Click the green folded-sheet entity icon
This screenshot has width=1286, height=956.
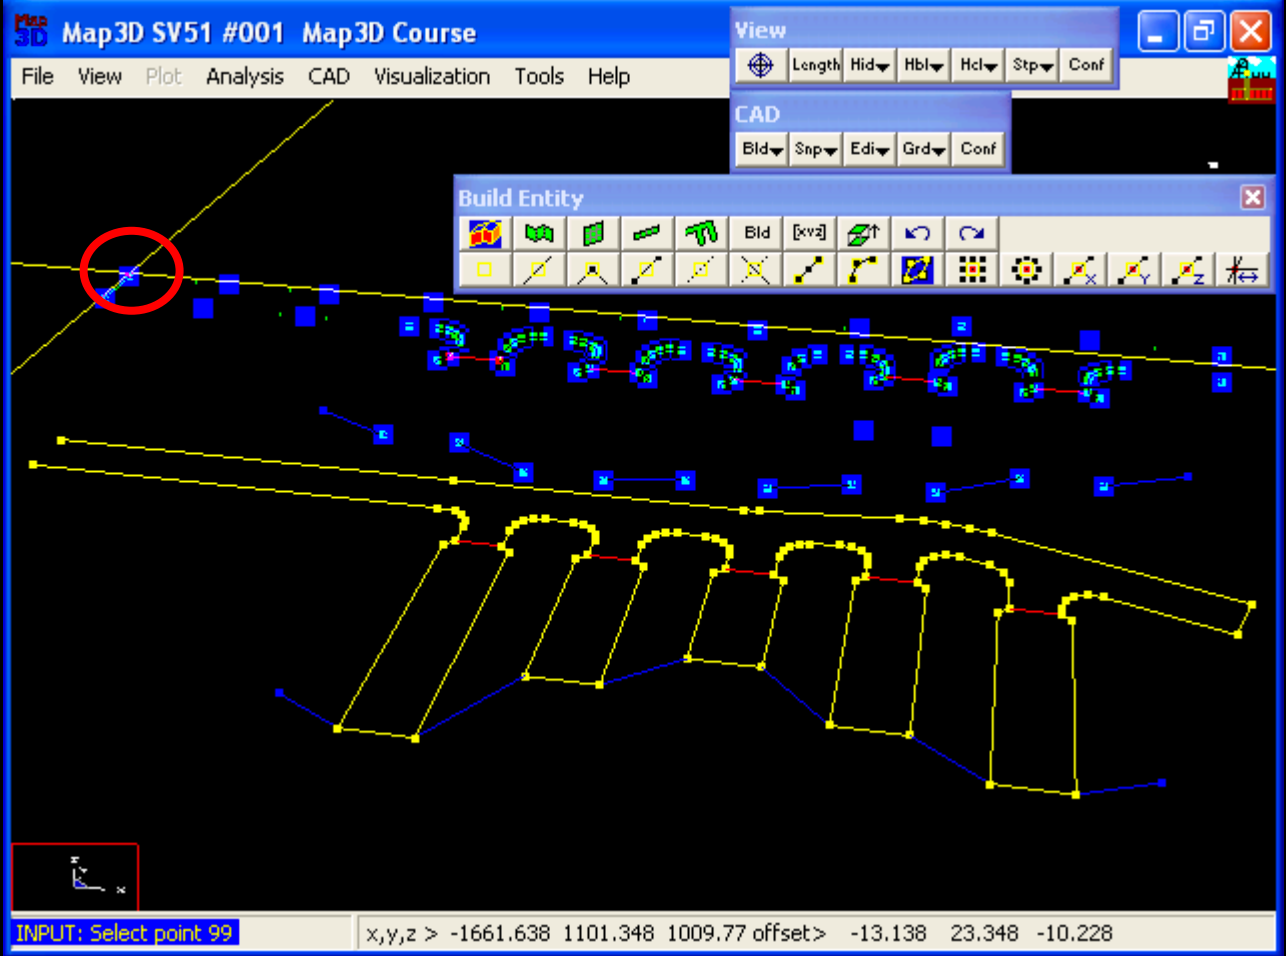539,233
